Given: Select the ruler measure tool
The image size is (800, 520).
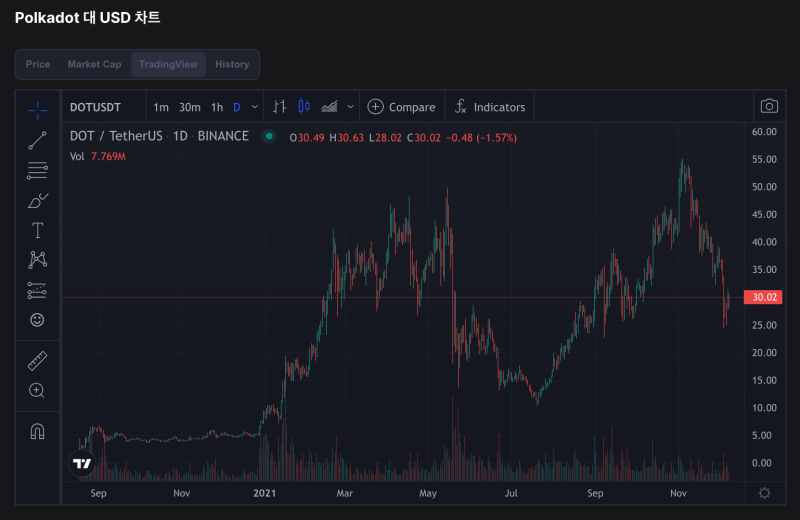Looking at the screenshot, I should pyautogui.click(x=37, y=361).
